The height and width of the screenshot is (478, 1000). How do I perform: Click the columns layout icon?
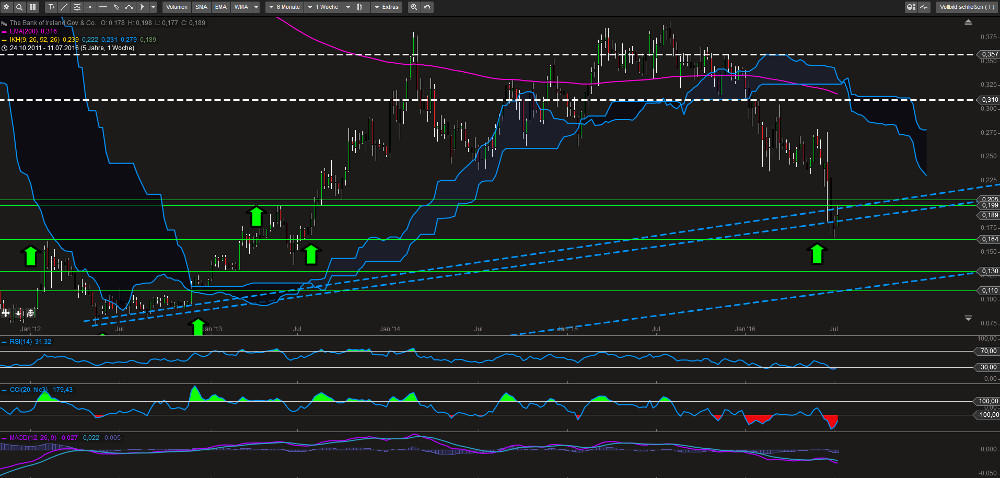(x=33, y=7)
